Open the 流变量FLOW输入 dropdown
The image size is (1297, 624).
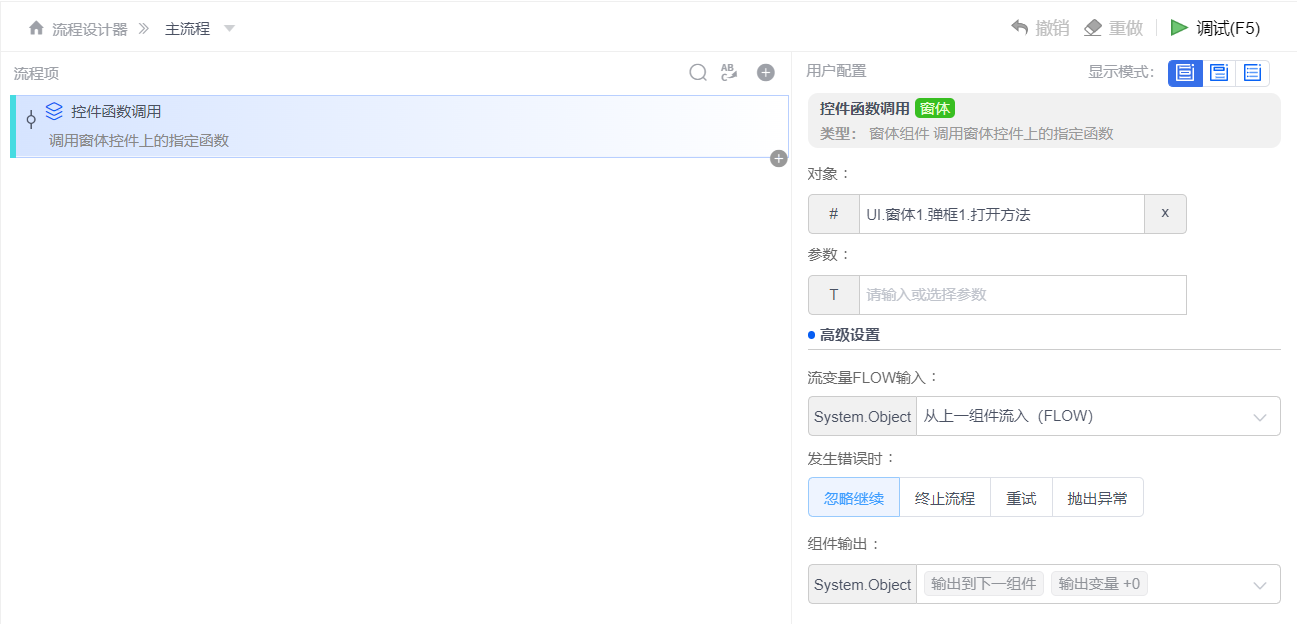(x=1262, y=416)
